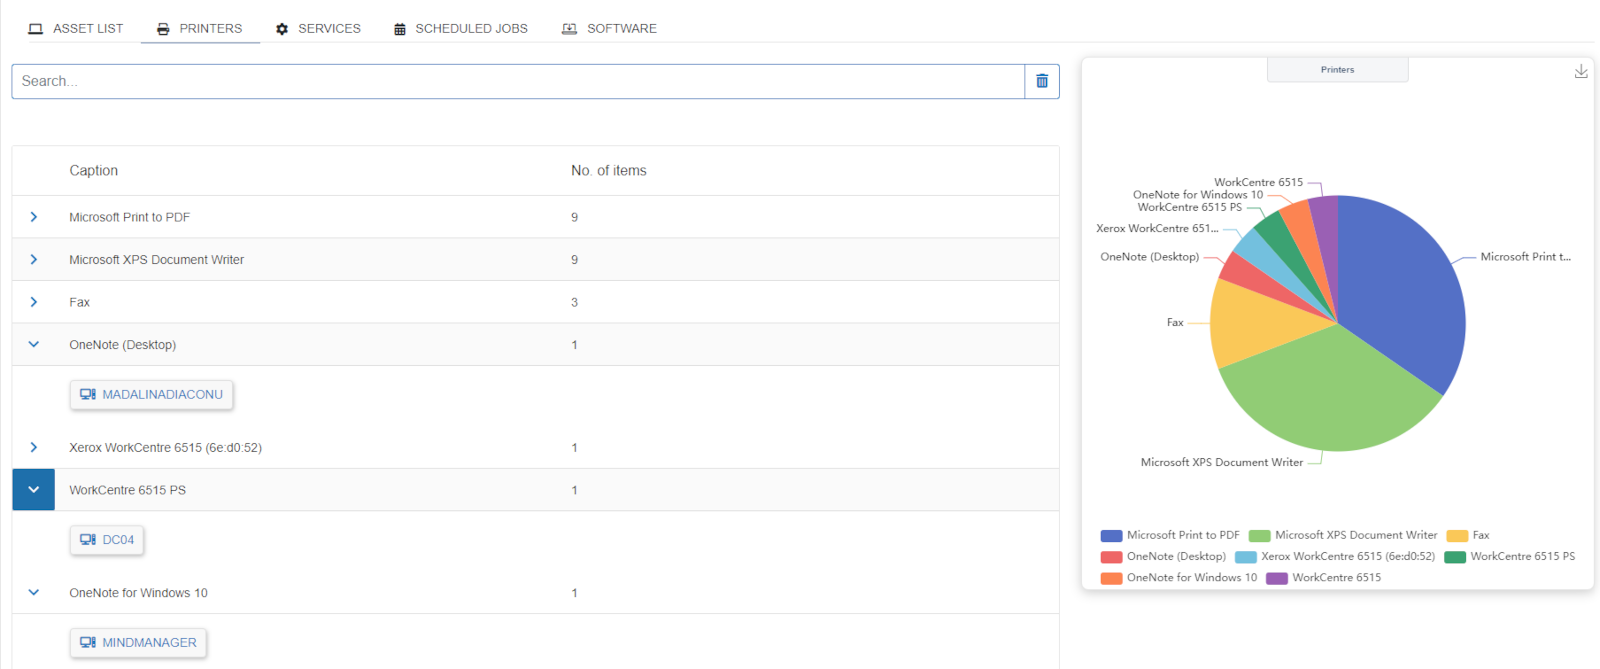Collapse the WorkCentre 6515 PS row
This screenshot has height=669, width=1600.
tap(34, 490)
